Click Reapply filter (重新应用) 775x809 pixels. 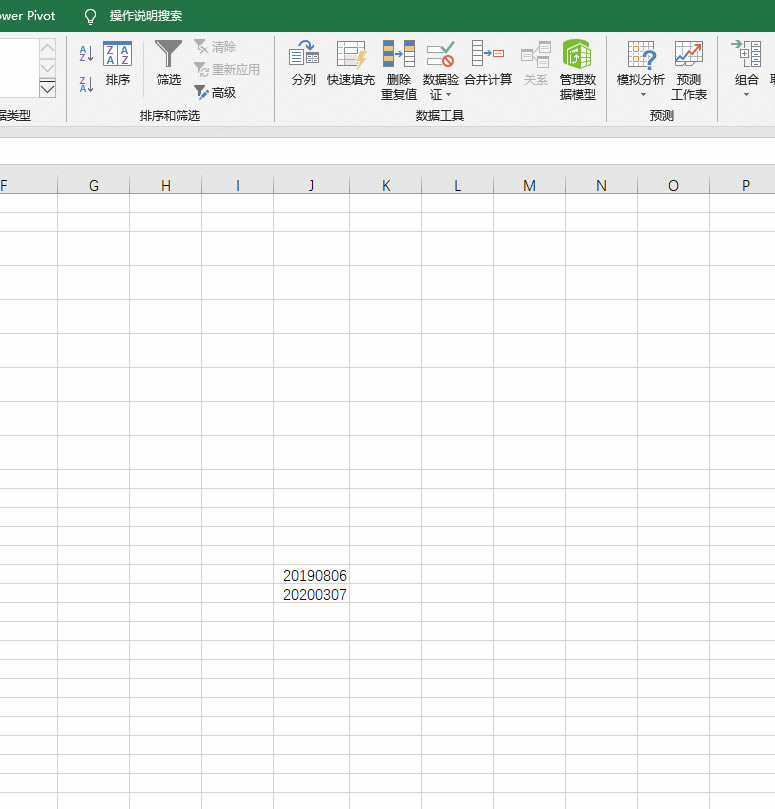(x=227, y=69)
